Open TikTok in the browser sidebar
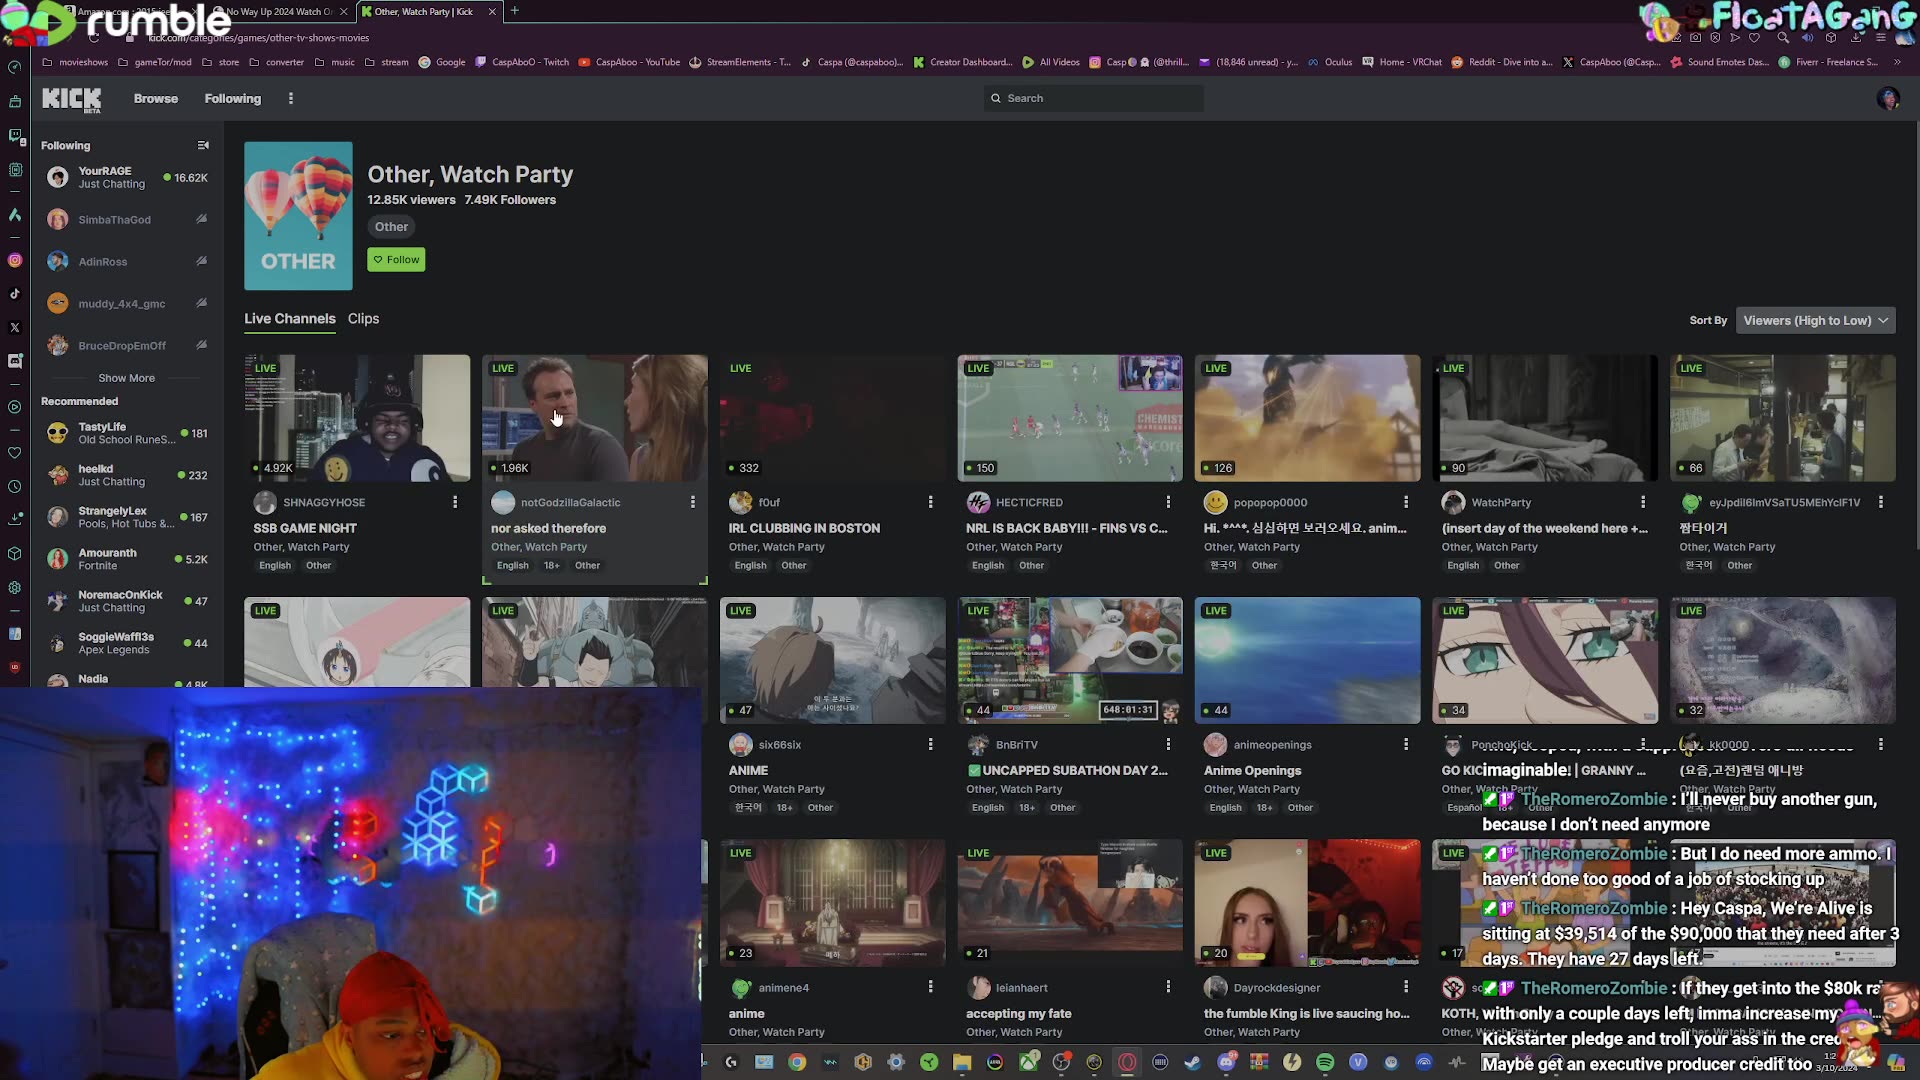Viewport: 1920px width, 1080px height. pos(15,292)
